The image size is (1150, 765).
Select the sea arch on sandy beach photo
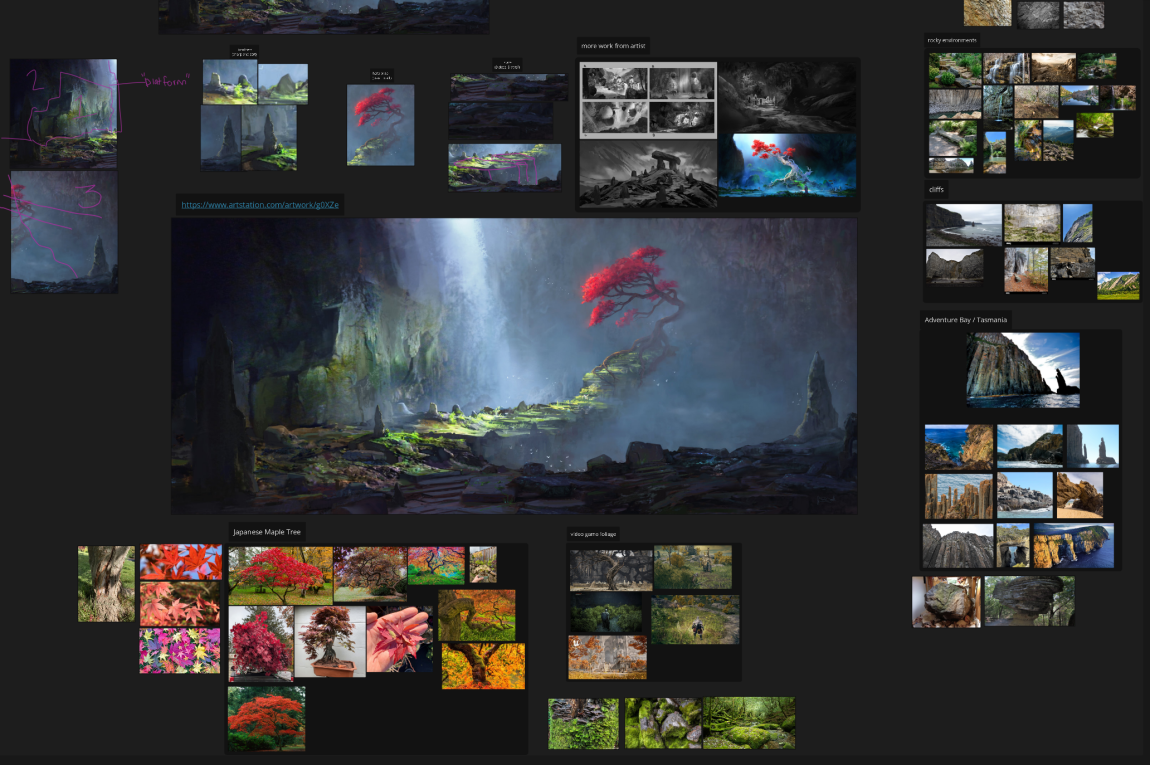pyautogui.click(x=1079, y=495)
